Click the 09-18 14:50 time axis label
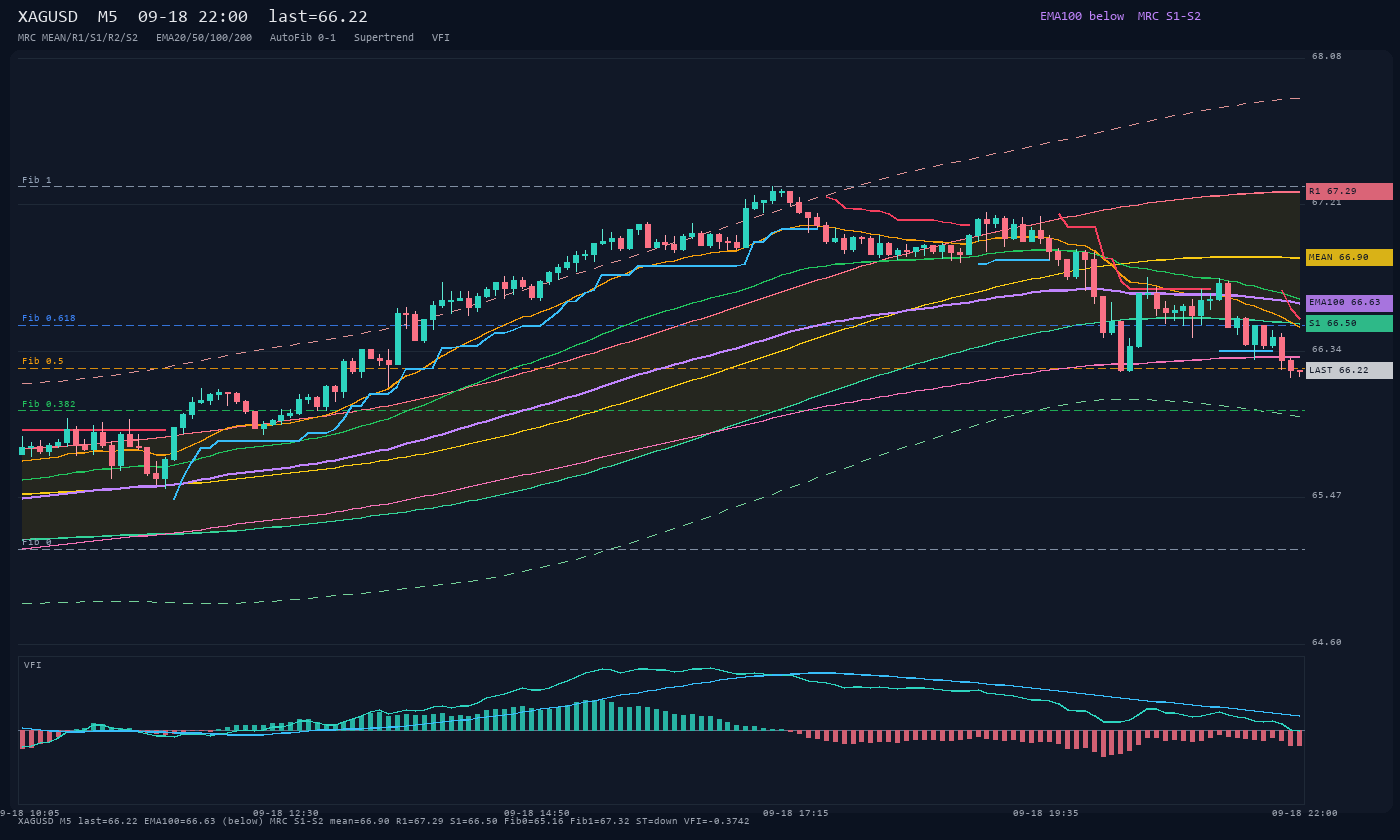 537,813
